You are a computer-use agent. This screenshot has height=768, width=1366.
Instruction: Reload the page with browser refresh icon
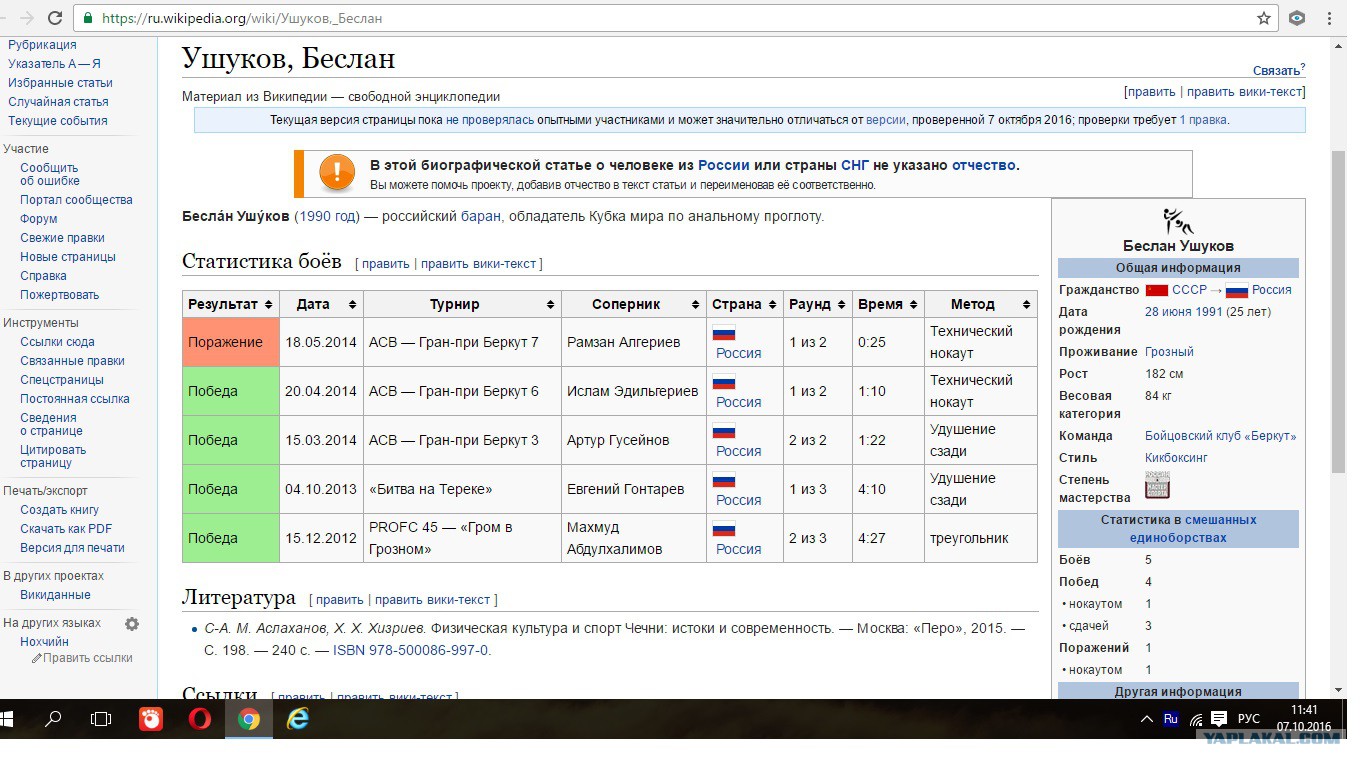(55, 18)
